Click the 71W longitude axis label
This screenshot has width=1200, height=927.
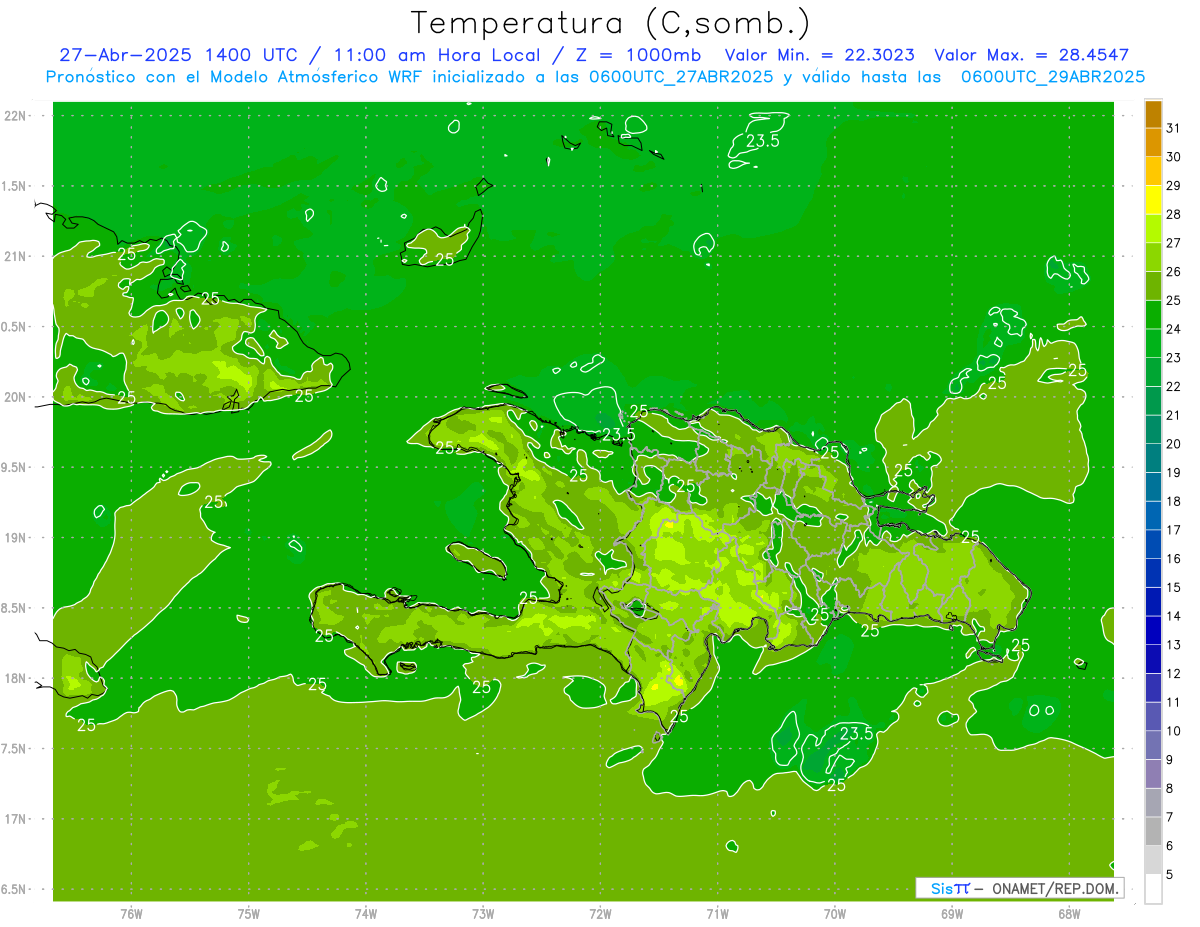click(717, 913)
